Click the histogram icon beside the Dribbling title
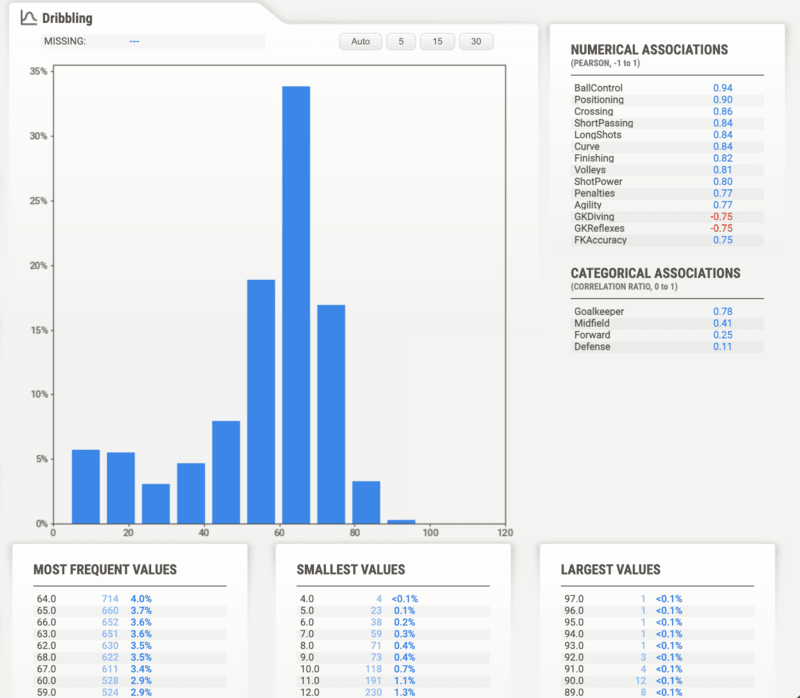Image resolution: width=800 pixels, height=698 pixels. point(29,18)
